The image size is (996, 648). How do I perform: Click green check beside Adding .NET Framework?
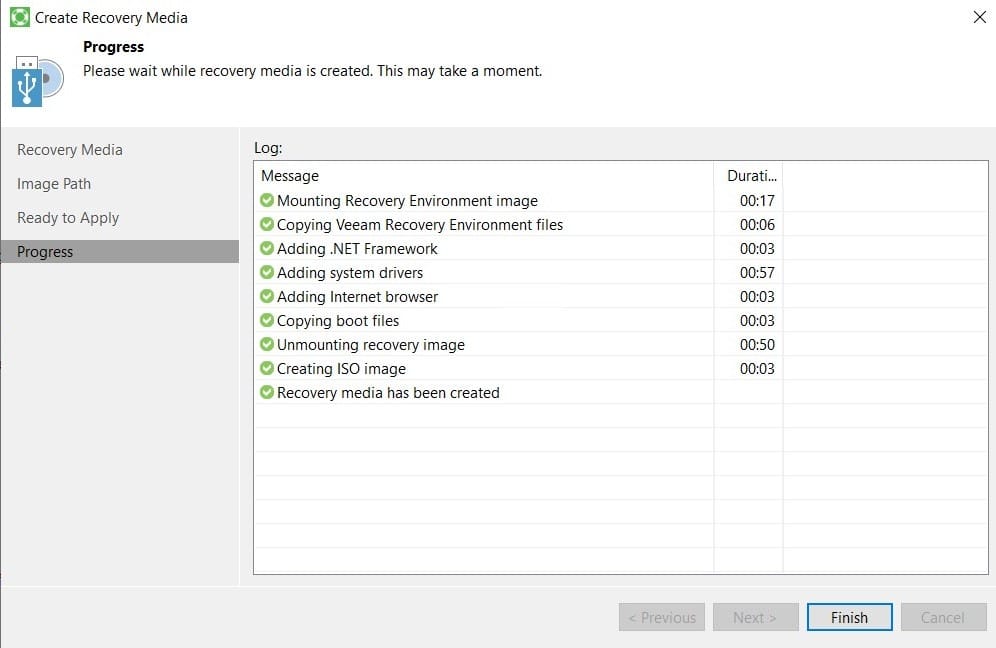coord(267,248)
